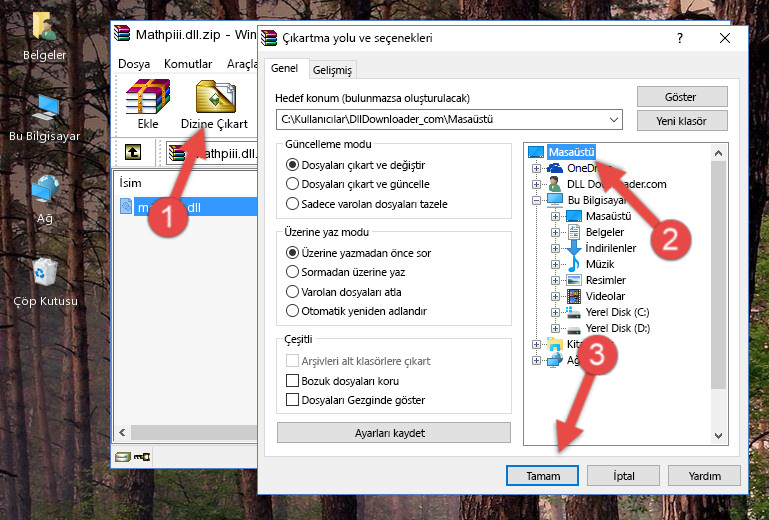
Task: Select 'Sadece varolan dosyaları tazele' option
Action: pos(367,204)
